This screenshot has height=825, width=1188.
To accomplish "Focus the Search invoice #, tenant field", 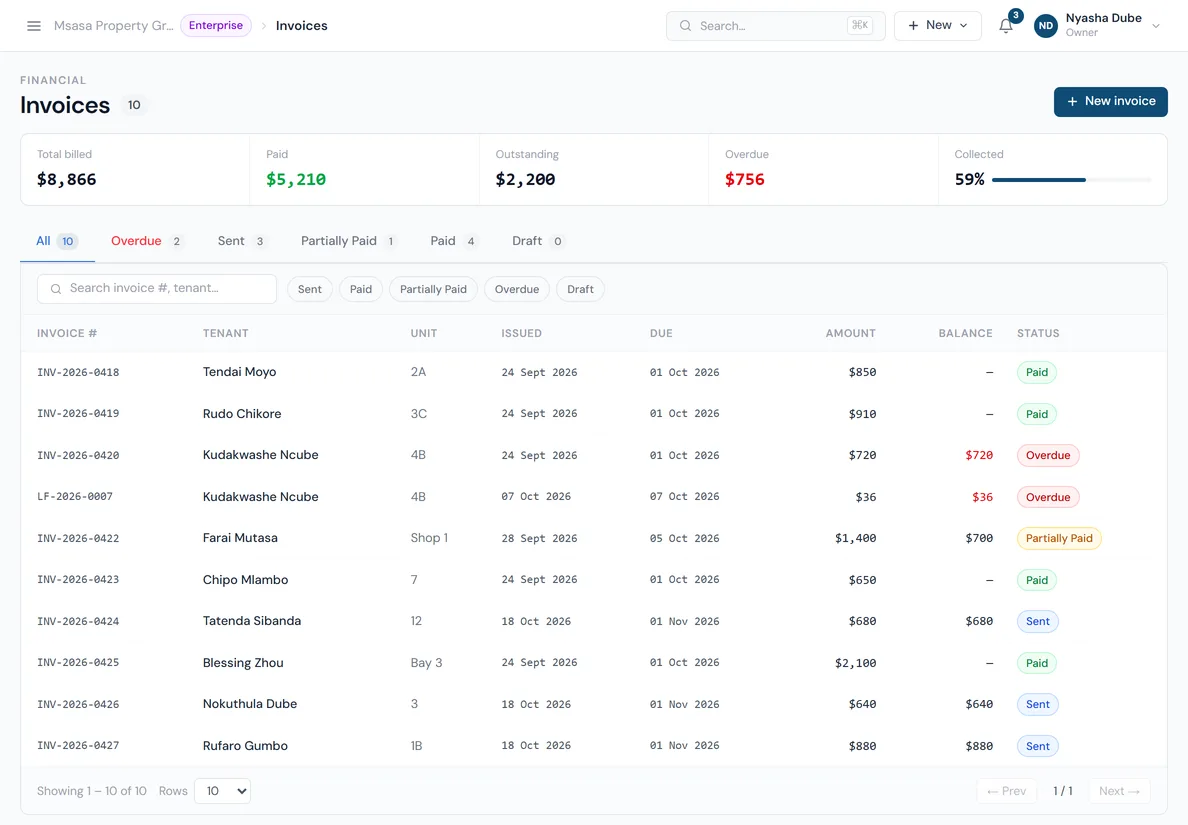I will pyautogui.click(x=157, y=289).
